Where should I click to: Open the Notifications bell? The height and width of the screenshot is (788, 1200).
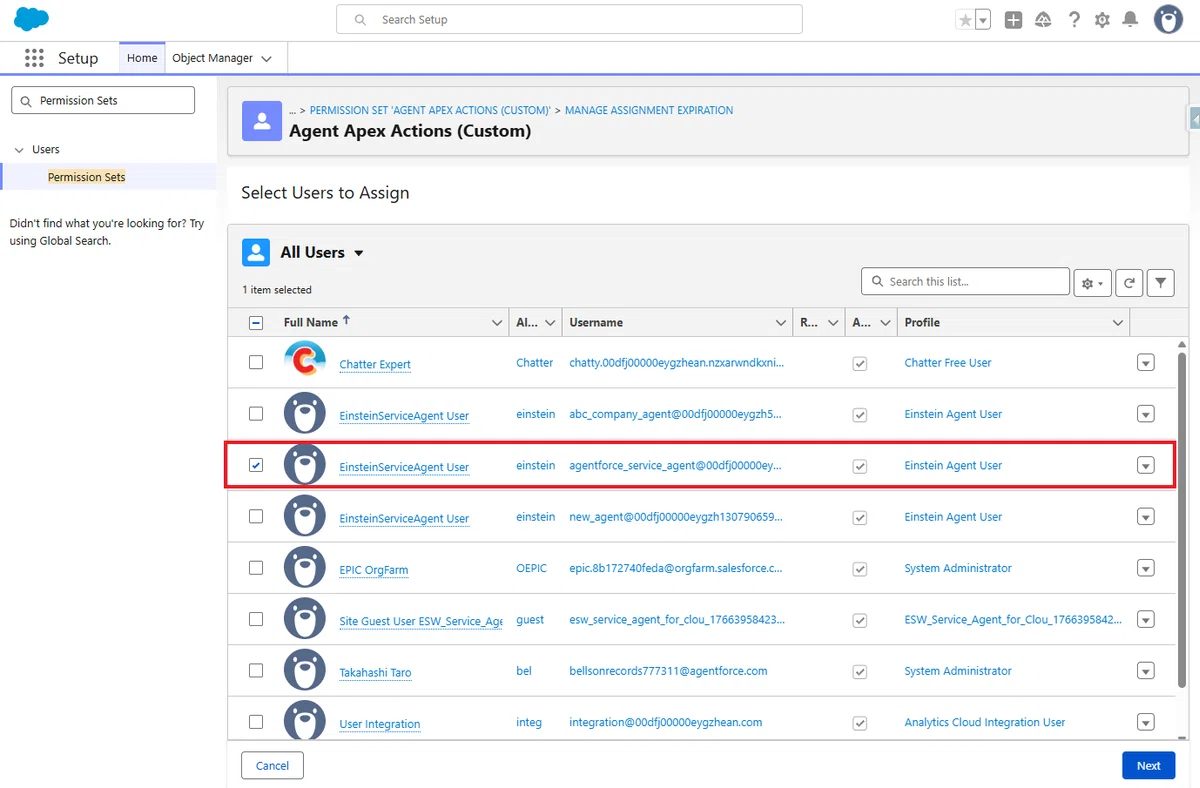pyautogui.click(x=1130, y=20)
